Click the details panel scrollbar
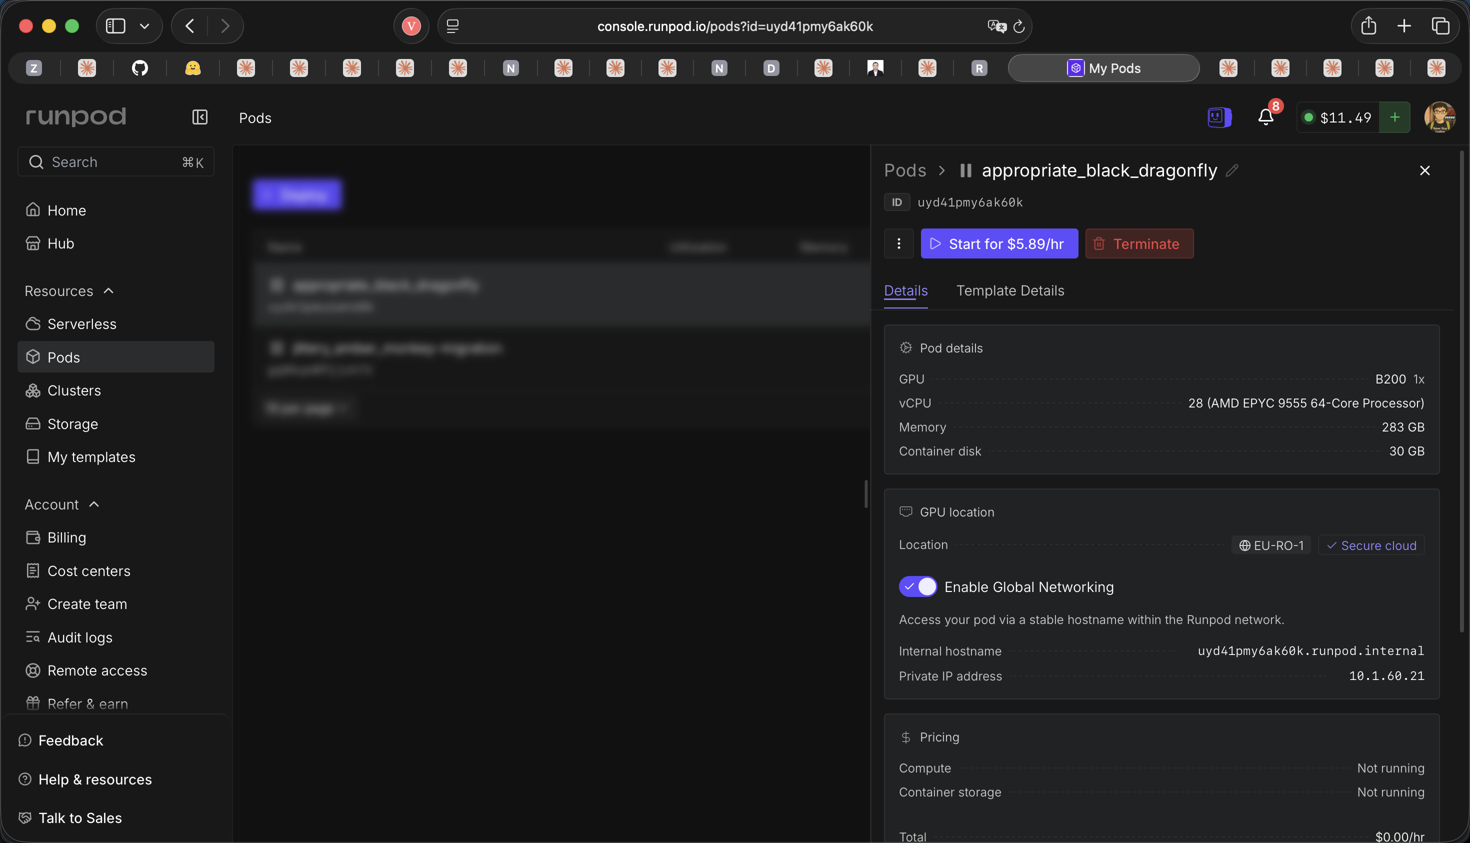 [x=1463, y=390]
